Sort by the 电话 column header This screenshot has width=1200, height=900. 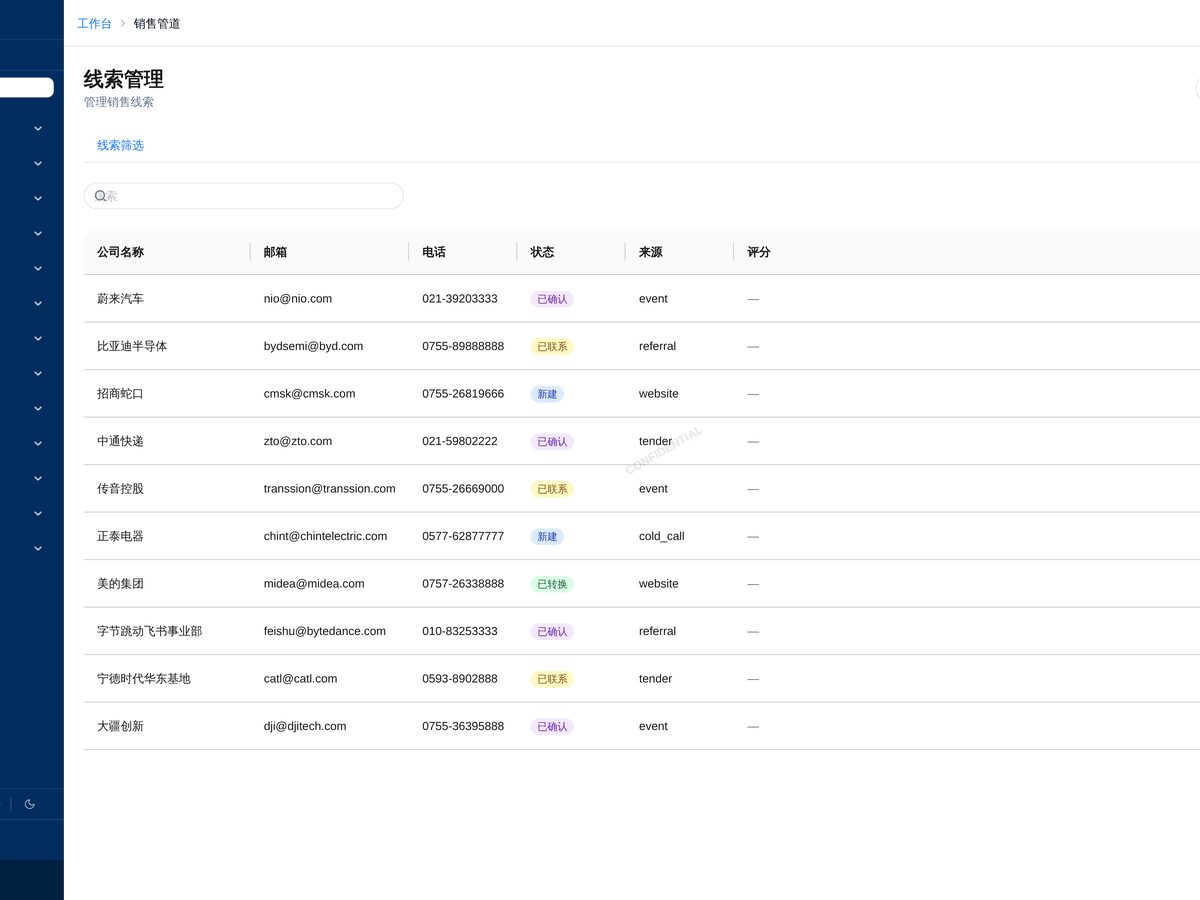pyautogui.click(x=434, y=252)
